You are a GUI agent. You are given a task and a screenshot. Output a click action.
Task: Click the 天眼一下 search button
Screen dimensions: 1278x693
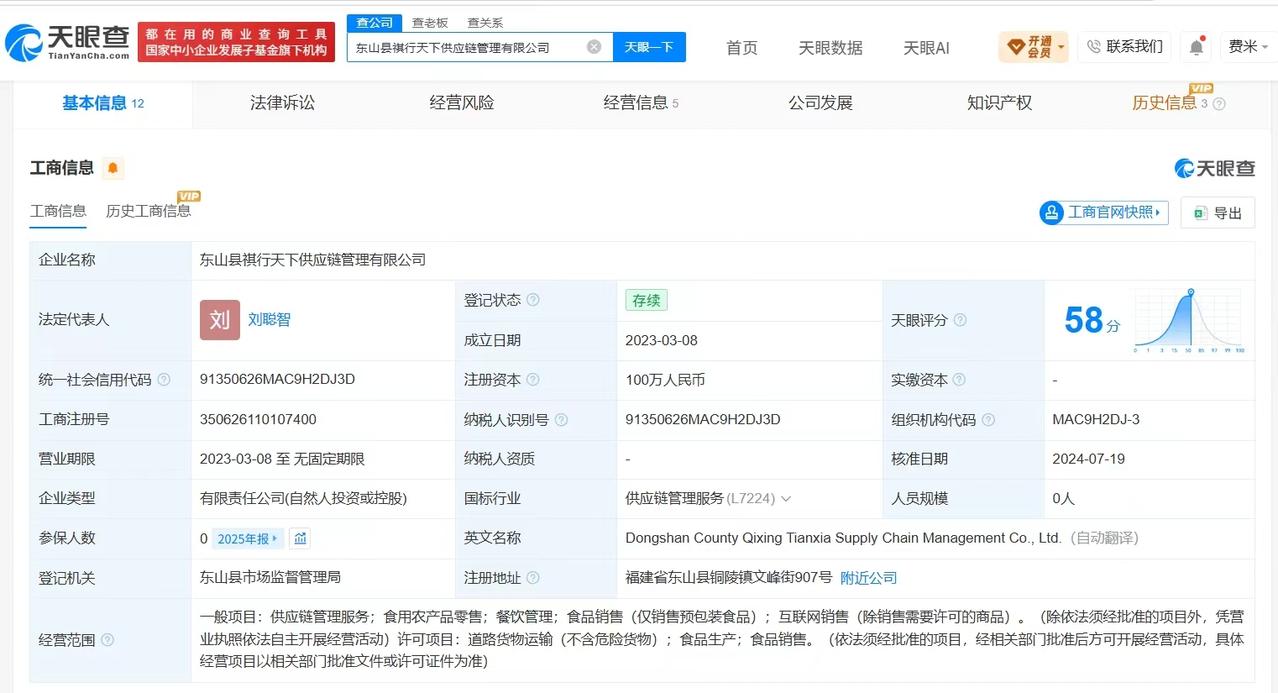(x=649, y=47)
